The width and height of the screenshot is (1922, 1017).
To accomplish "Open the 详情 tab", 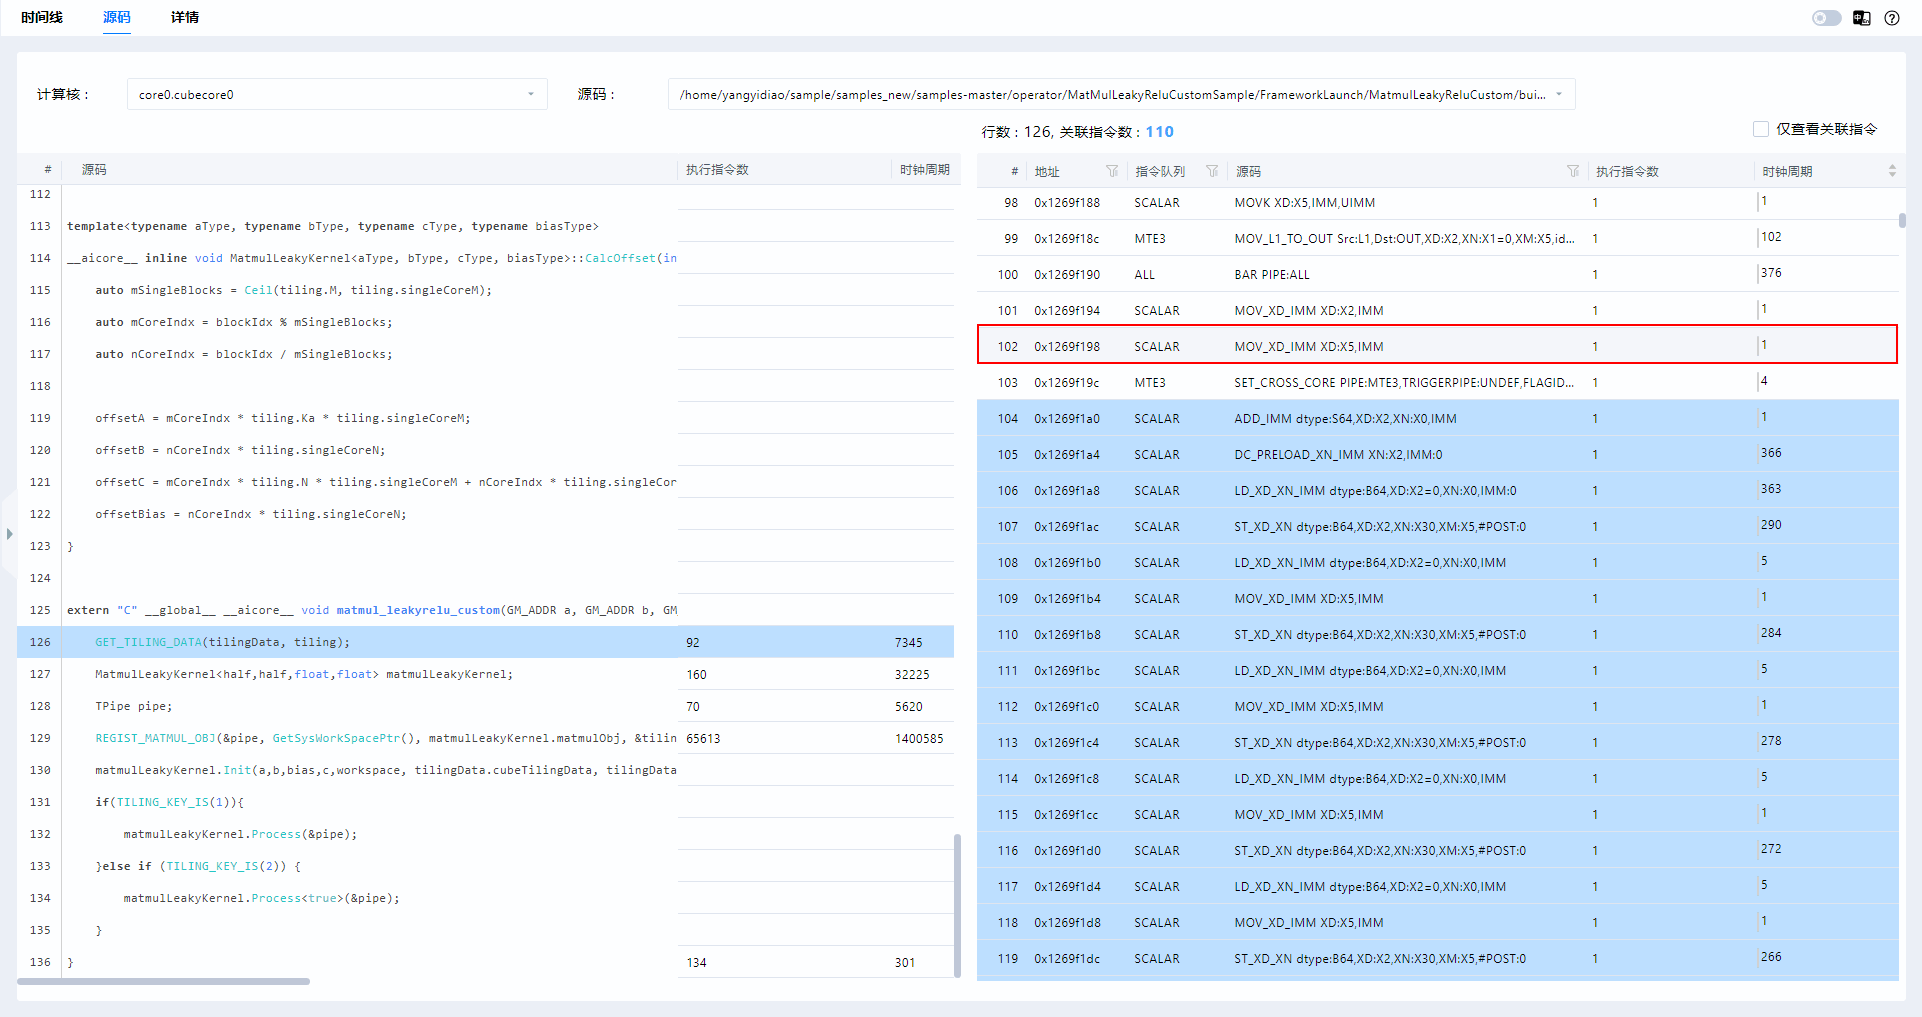I will click(185, 17).
